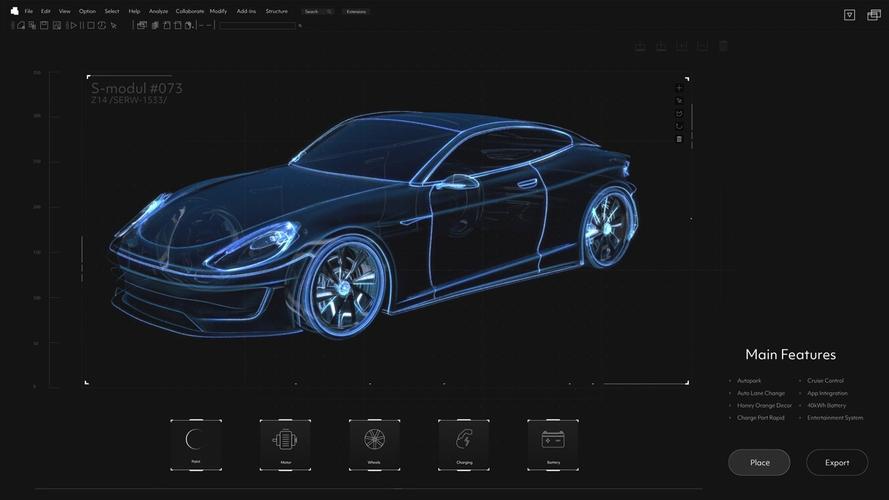The width and height of the screenshot is (889, 500).
Task: Select the Battery component tile
Action: [553, 445]
